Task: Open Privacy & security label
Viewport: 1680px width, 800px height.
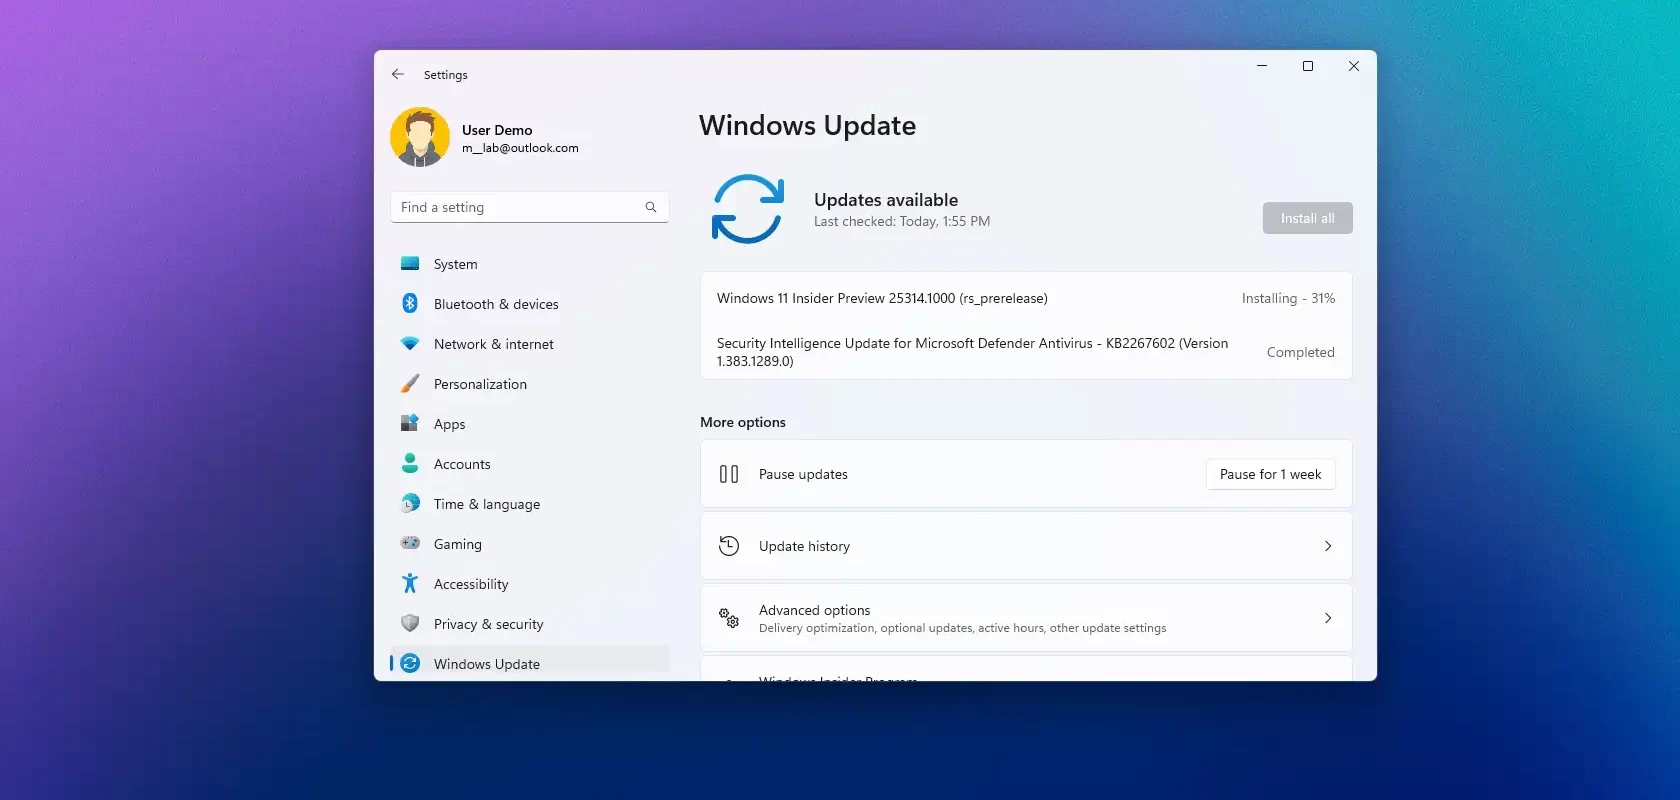Action: (489, 624)
